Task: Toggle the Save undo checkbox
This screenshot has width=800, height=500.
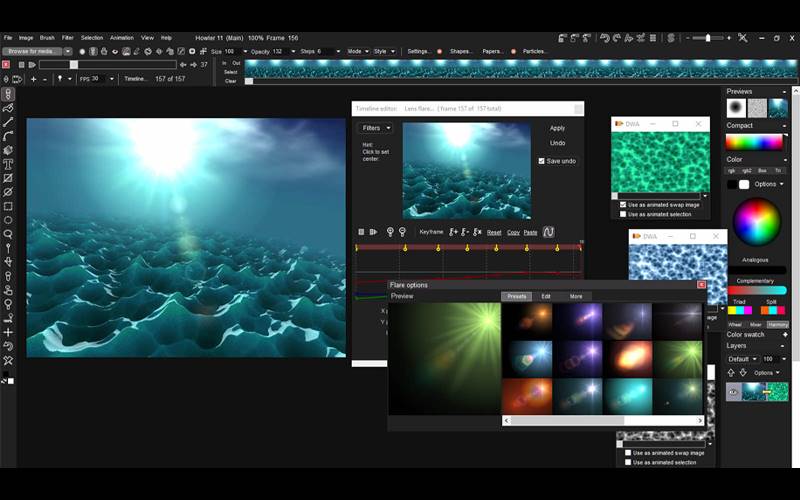Action: [542, 161]
